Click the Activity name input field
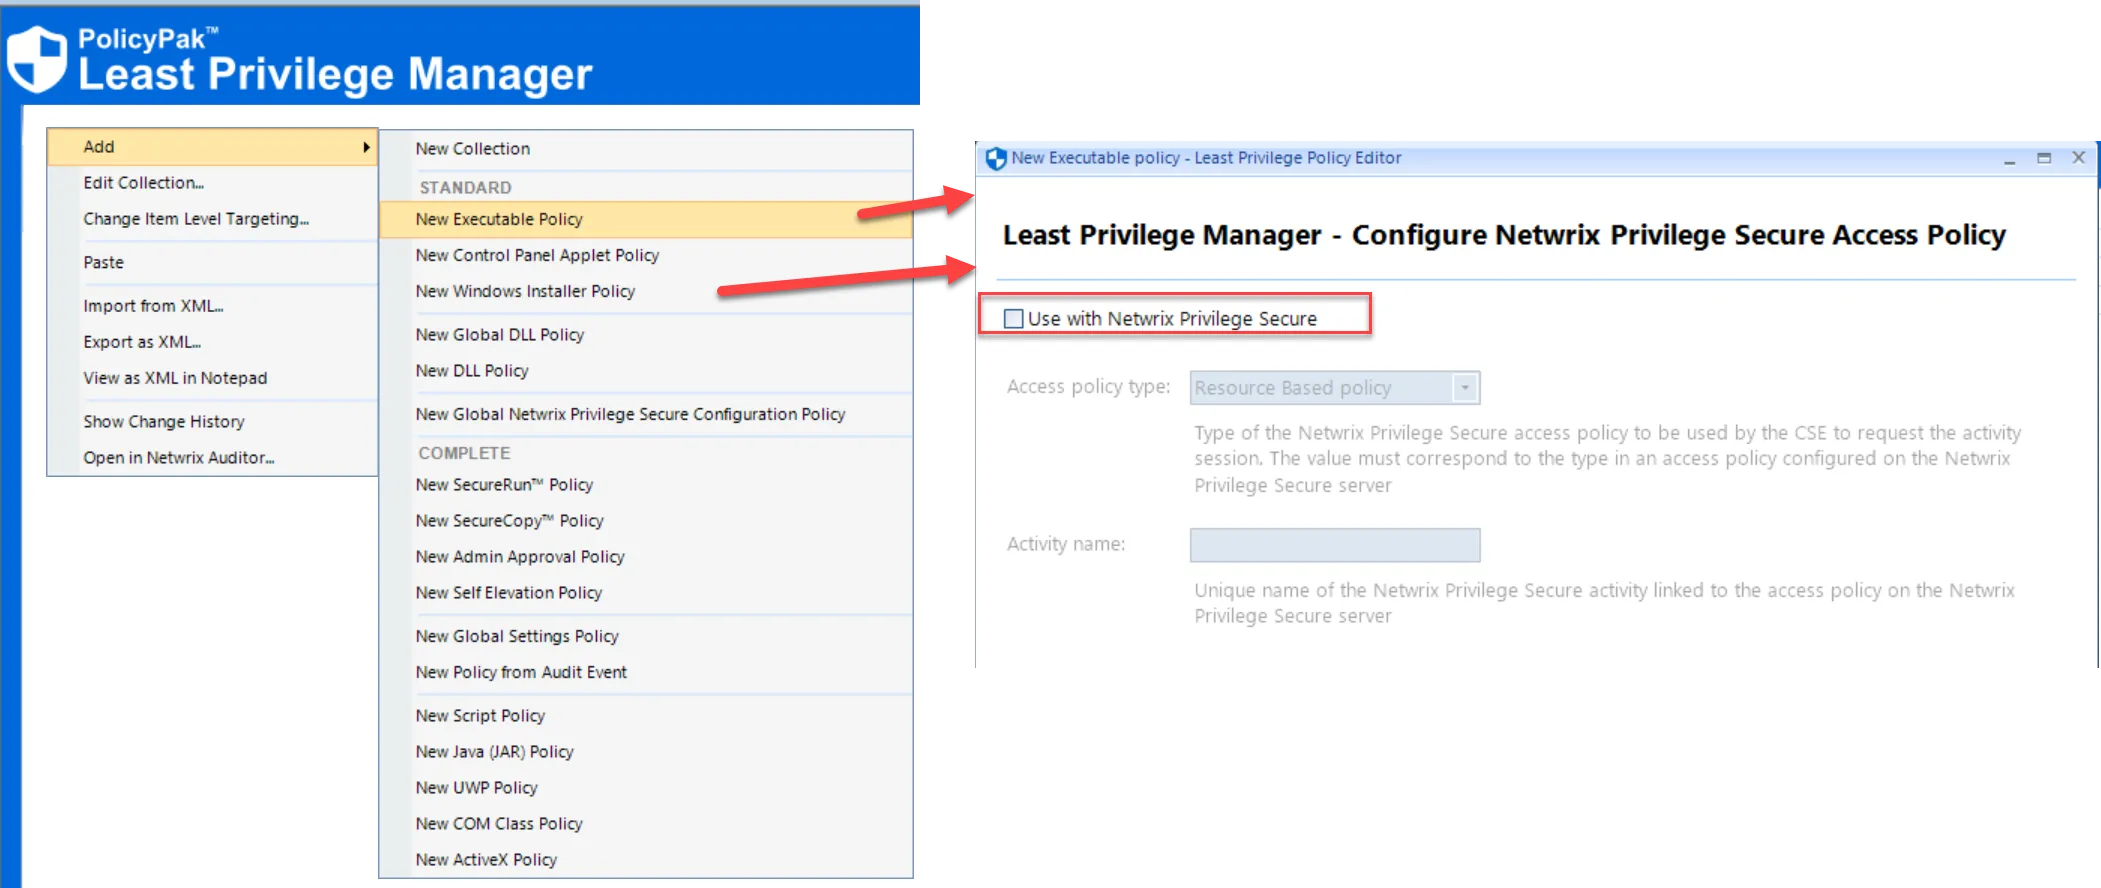2101x888 pixels. pos(1335,545)
